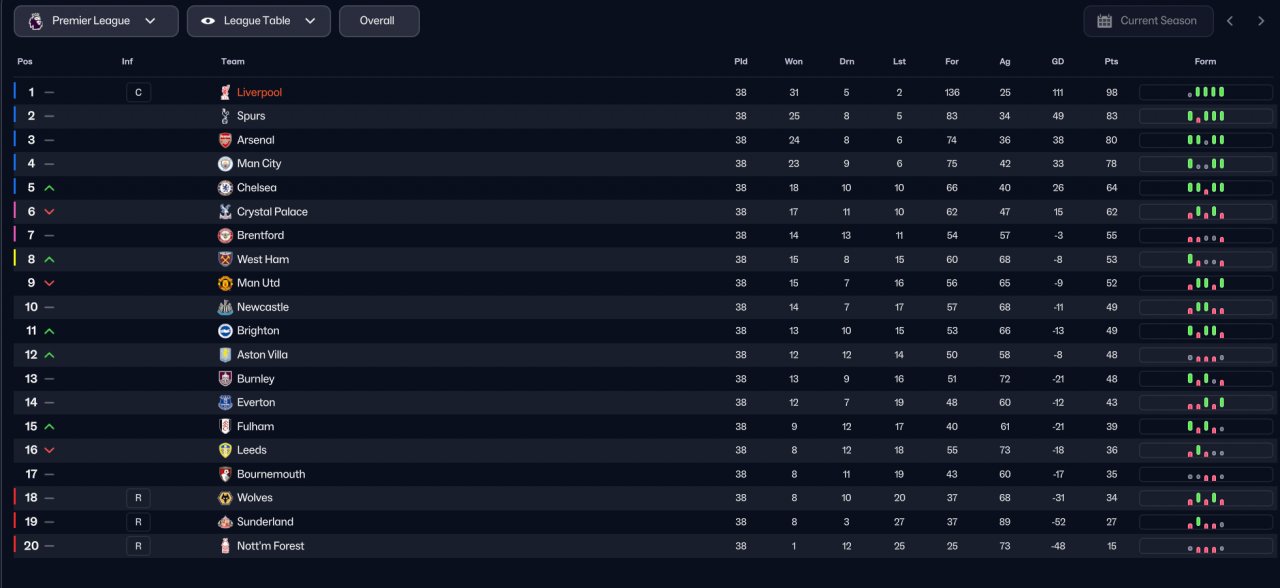Click the Liverpool club crest icon
Screen dimensions: 1280x588
(225, 92)
